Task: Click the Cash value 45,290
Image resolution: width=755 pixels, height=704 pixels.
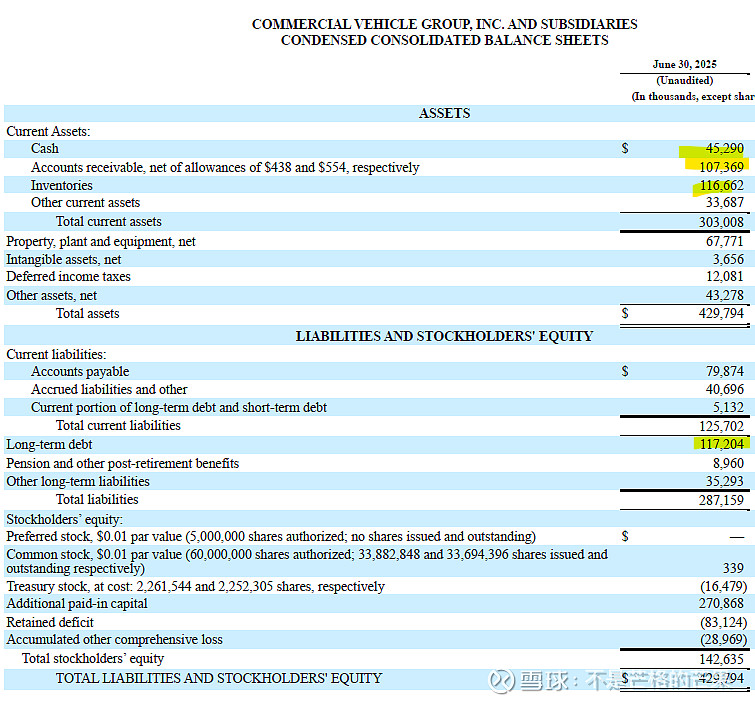Action: (x=724, y=148)
